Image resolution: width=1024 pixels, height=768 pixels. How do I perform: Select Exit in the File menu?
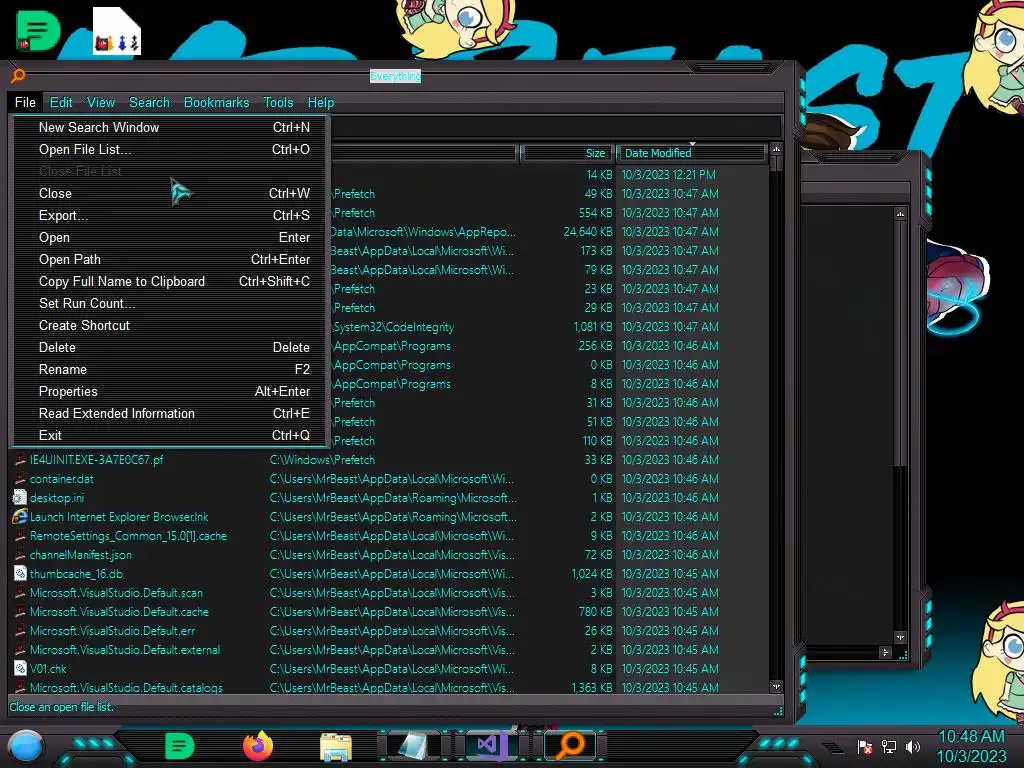[170, 436]
